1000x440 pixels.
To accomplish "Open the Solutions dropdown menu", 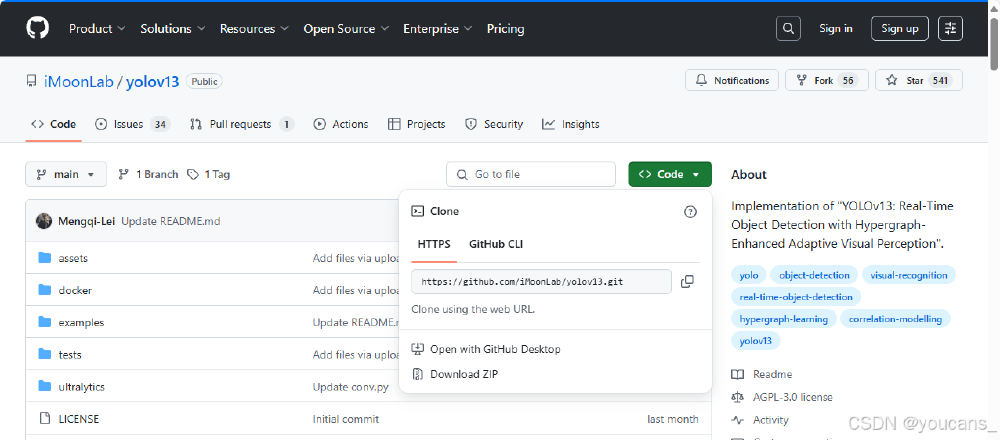I will point(173,29).
